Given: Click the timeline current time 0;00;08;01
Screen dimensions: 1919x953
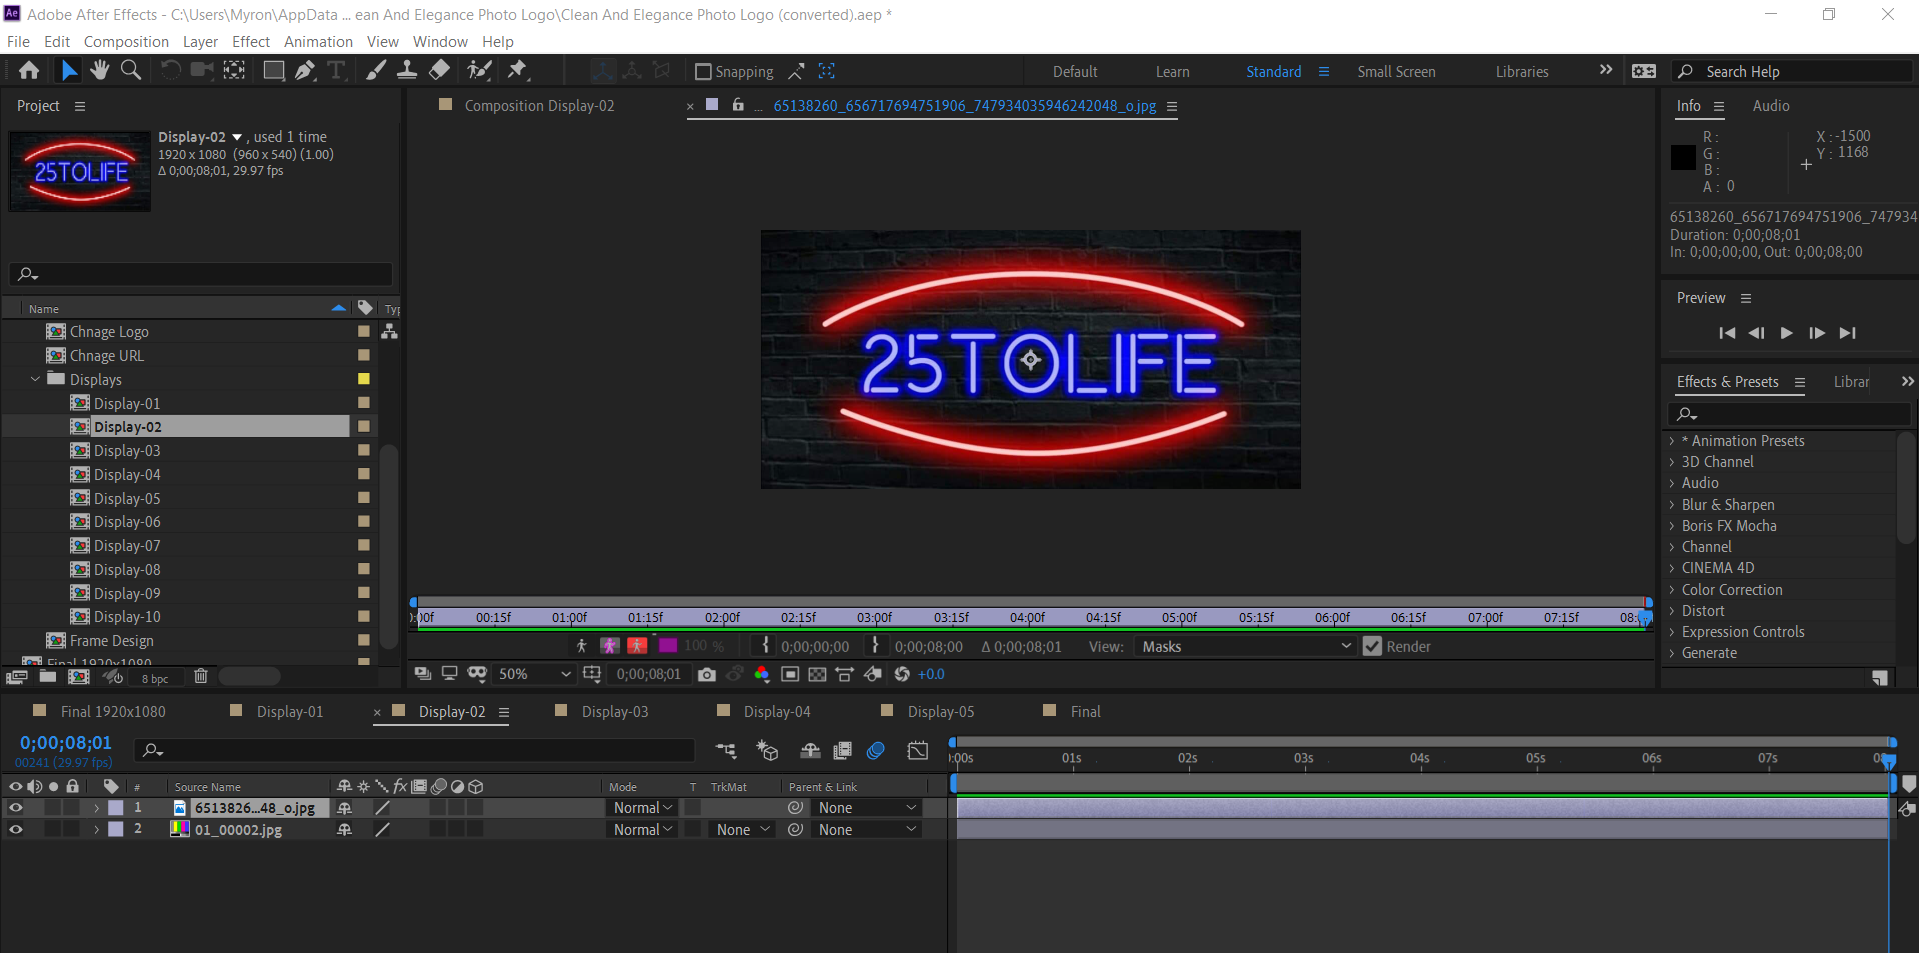Looking at the screenshot, I should tap(66, 743).
